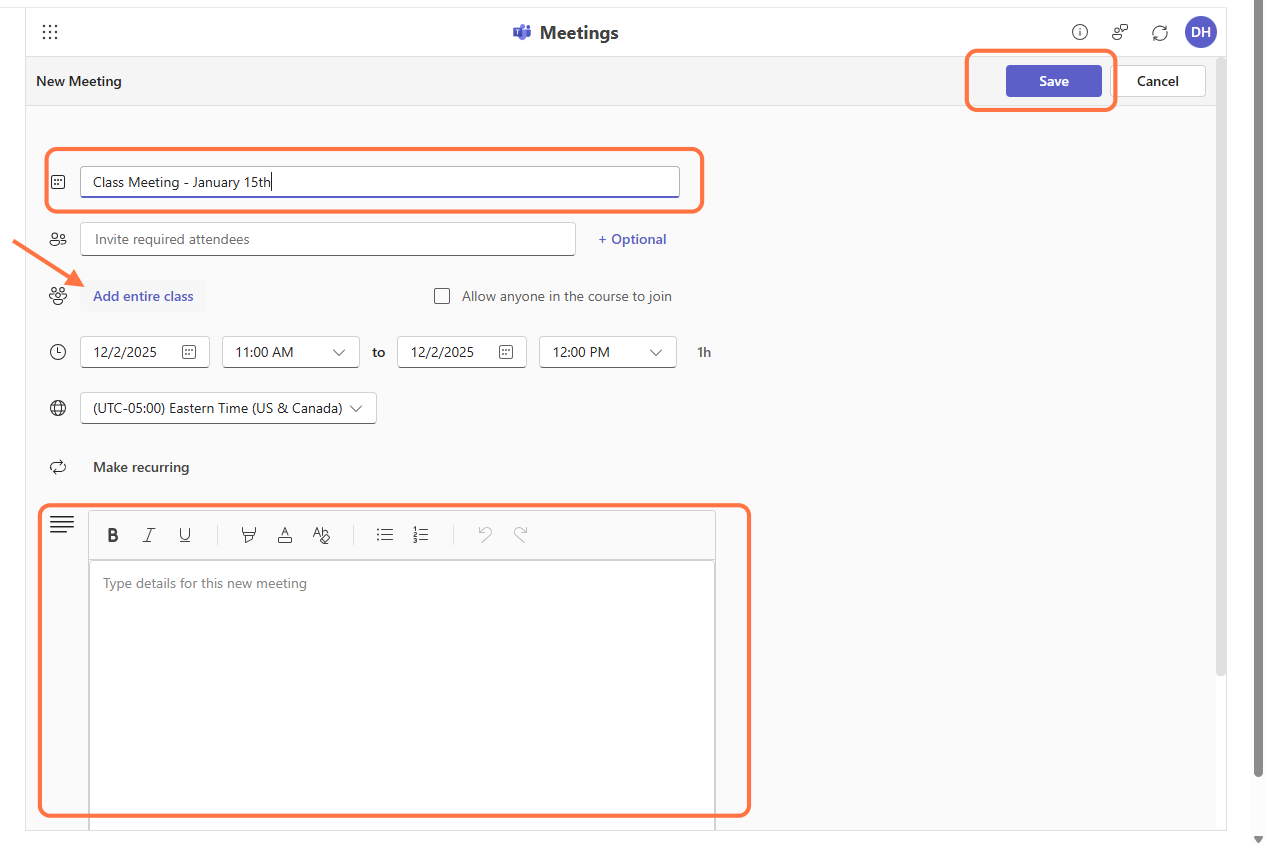Open the DH profile avatar

[x=1201, y=32]
